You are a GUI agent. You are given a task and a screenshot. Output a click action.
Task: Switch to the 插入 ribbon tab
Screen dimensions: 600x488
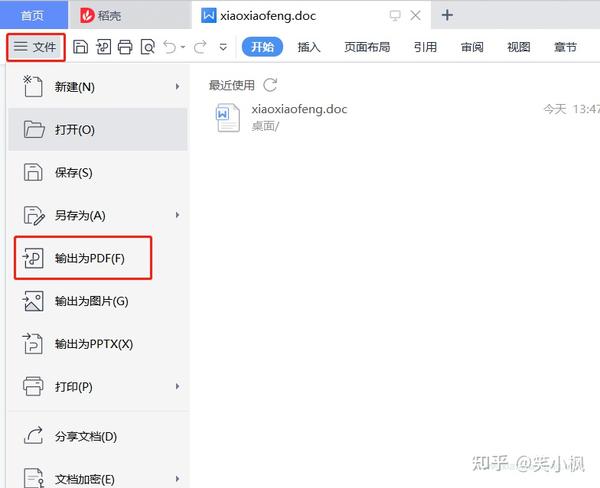pyautogui.click(x=309, y=47)
